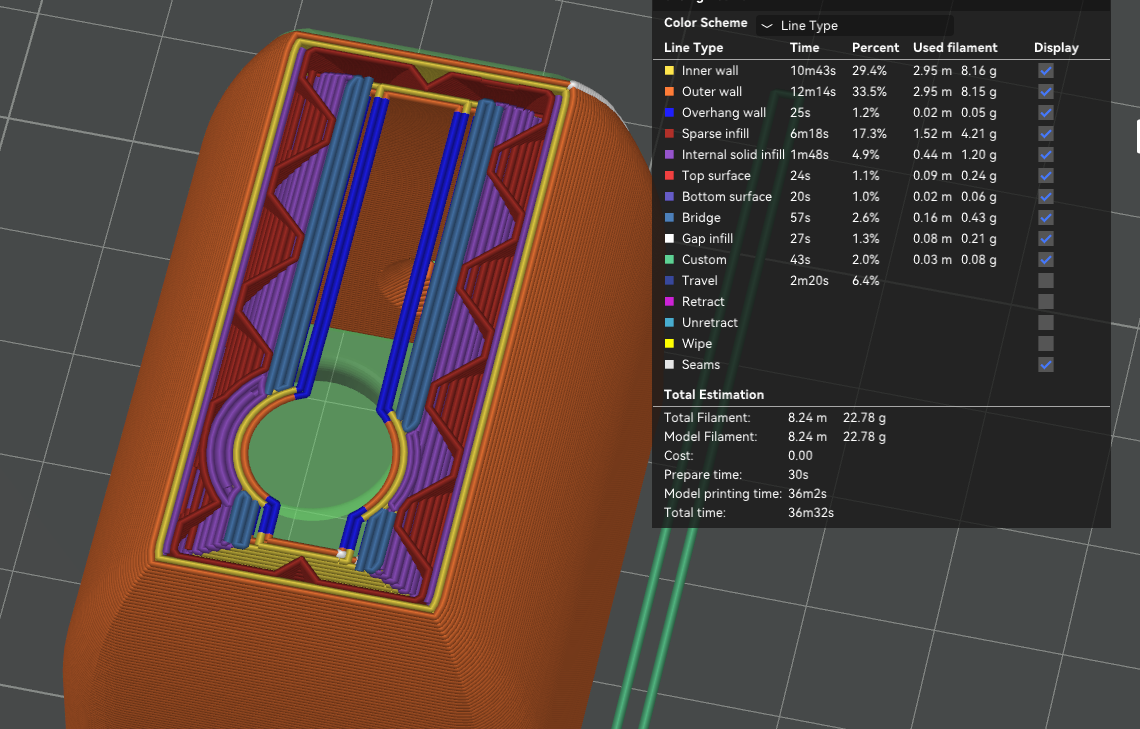Open the Color Scheme Line Type dropdown
1140x729 pixels.
tap(854, 25)
